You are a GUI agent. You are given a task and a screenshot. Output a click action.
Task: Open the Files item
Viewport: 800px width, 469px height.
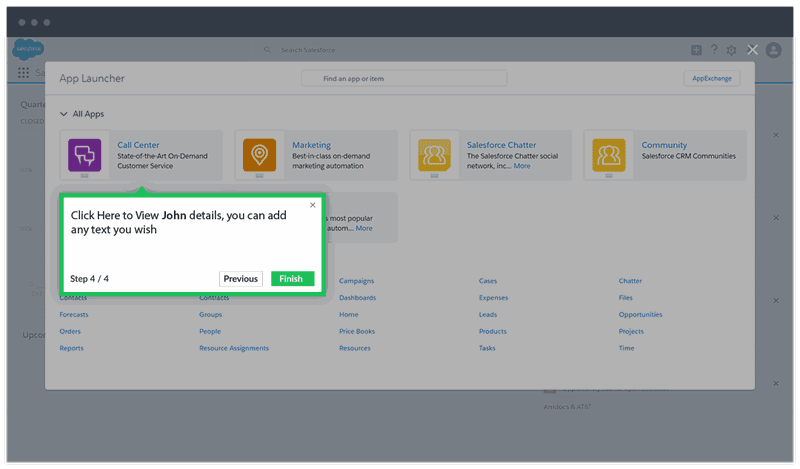click(x=626, y=298)
